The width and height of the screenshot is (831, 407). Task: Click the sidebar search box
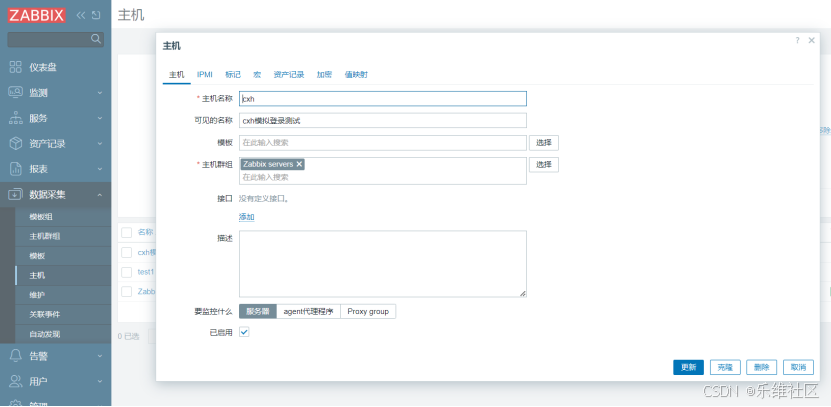pos(55,39)
